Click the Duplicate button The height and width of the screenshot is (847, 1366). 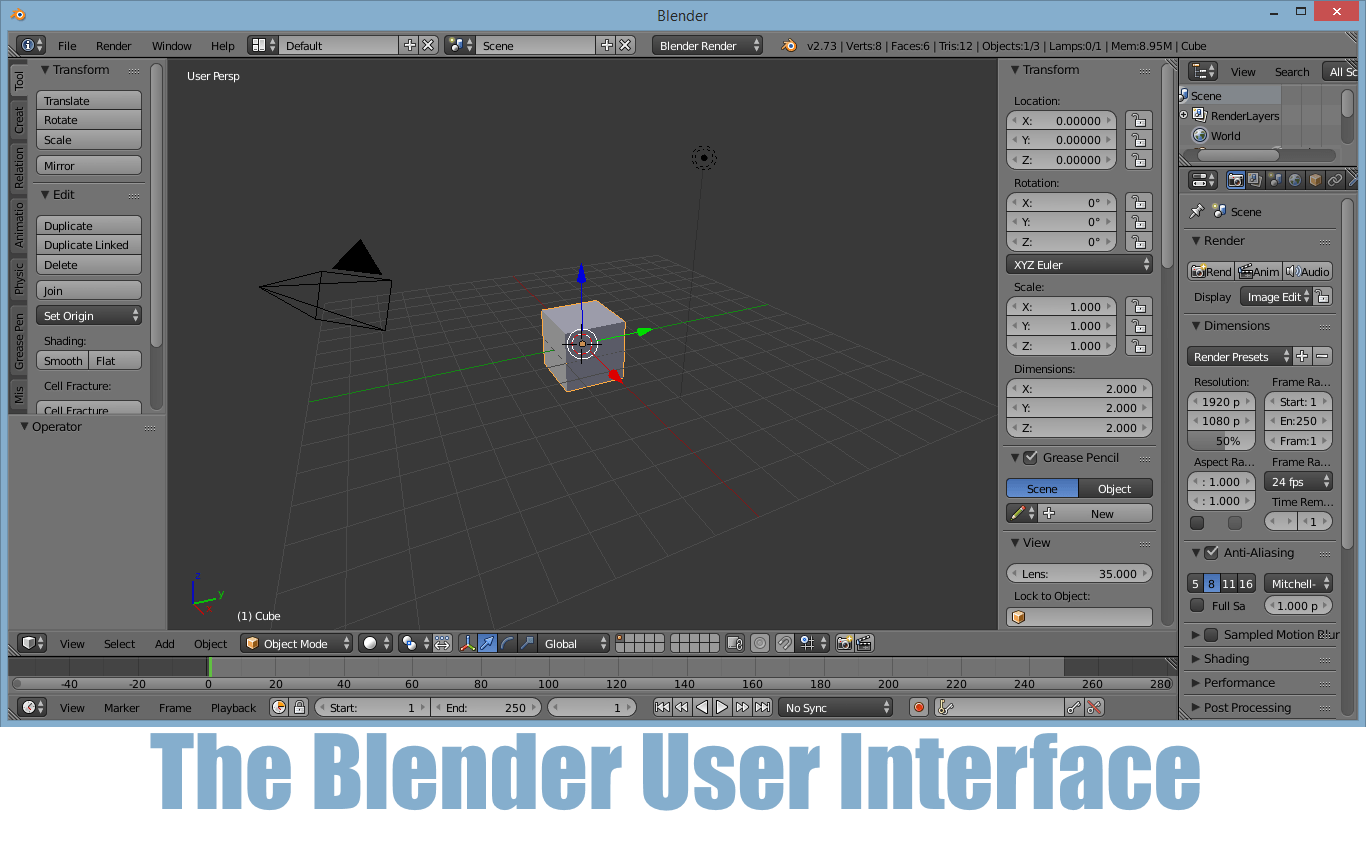[x=88, y=225]
